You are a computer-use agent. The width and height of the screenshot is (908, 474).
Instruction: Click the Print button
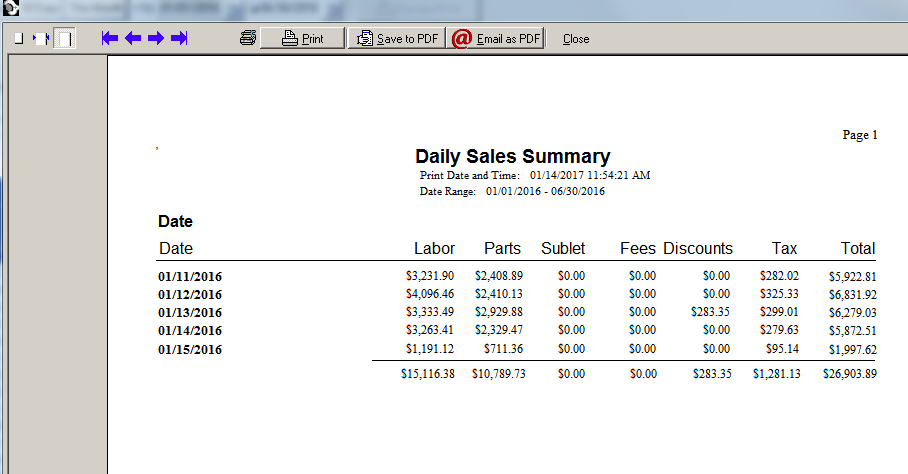coord(303,38)
